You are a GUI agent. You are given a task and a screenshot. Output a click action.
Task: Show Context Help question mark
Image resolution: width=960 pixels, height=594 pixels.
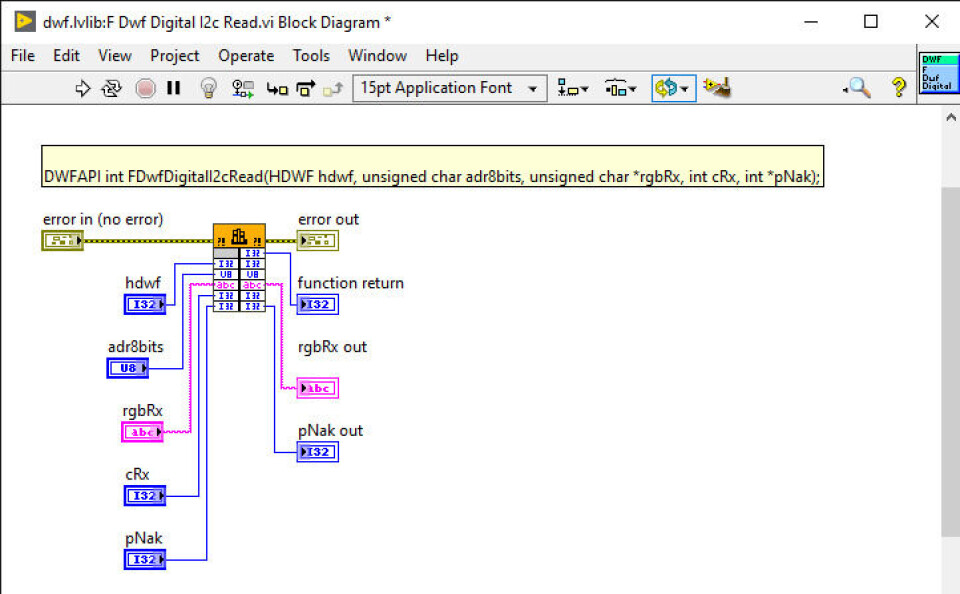pyautogui.click(x=898, y=88)
